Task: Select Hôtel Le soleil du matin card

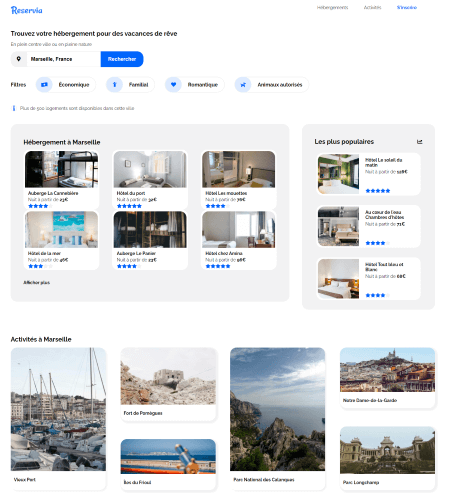Action: [x=369, y=174]
